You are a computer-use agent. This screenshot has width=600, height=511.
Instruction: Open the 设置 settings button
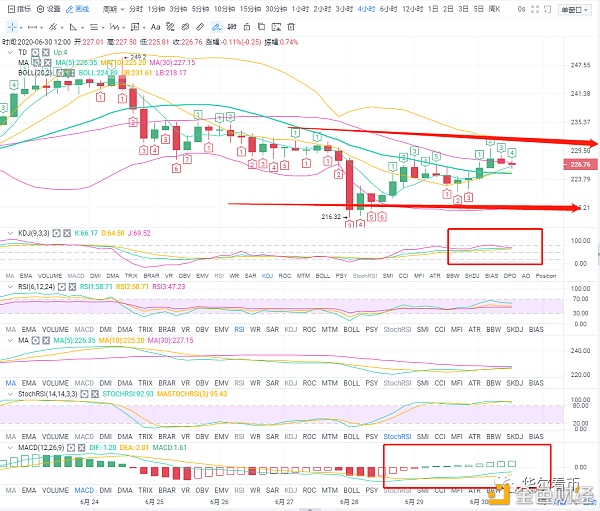tap(49, 9)
